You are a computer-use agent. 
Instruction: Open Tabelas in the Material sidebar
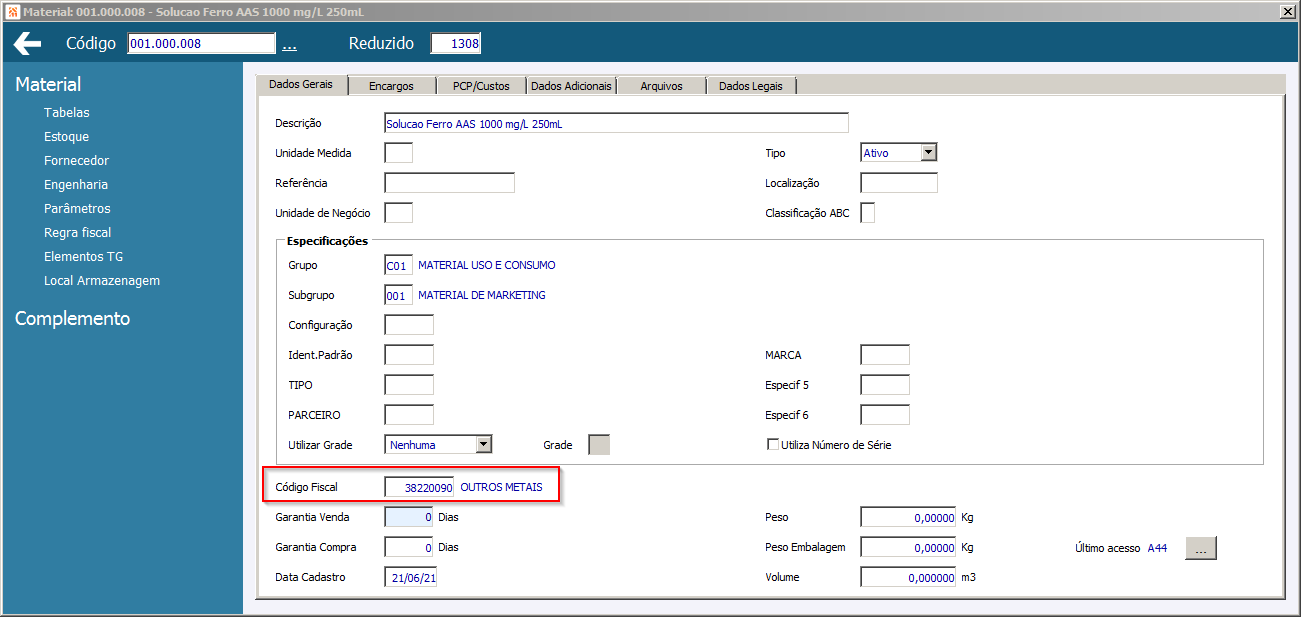67,113
